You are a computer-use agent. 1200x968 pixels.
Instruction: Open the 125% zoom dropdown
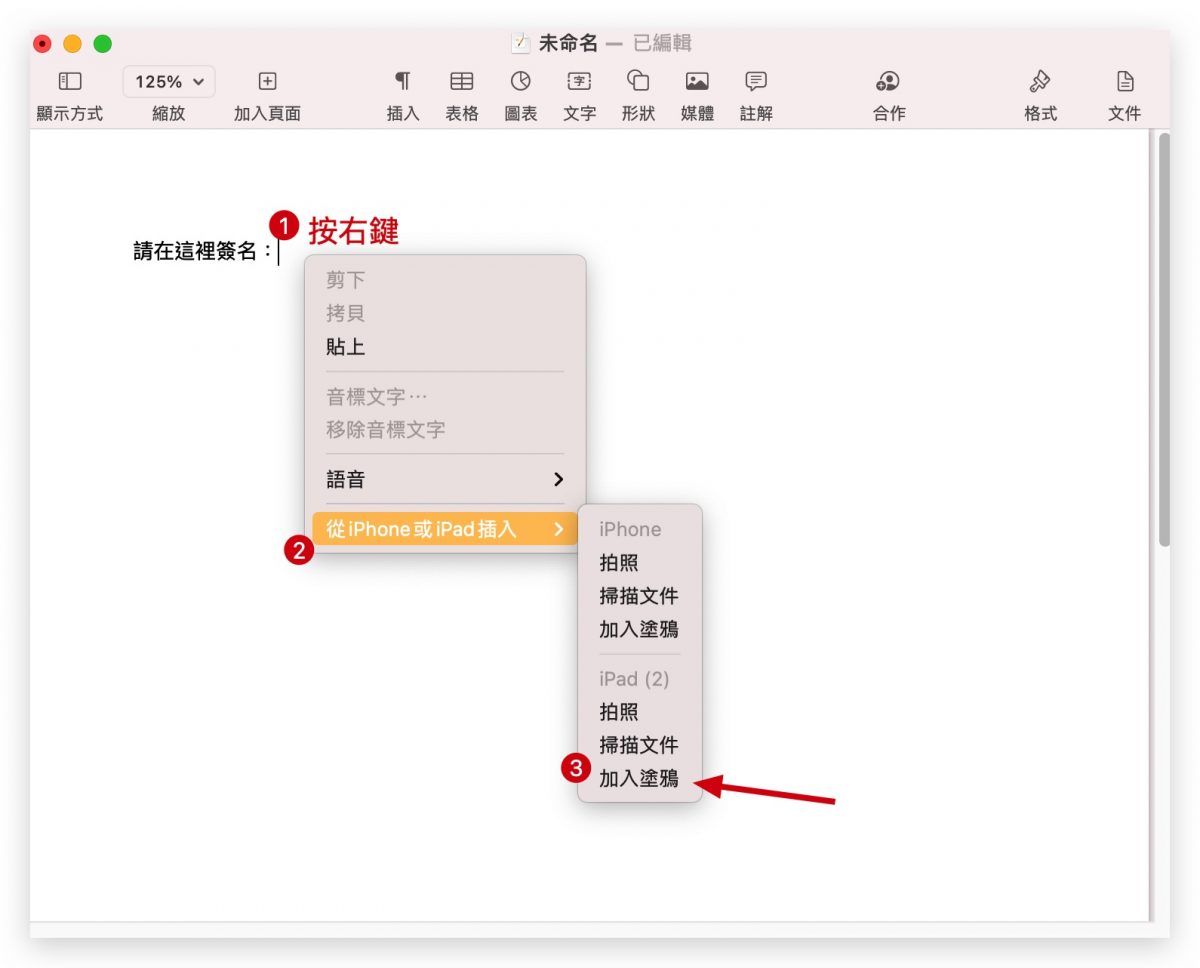point(169,82)
